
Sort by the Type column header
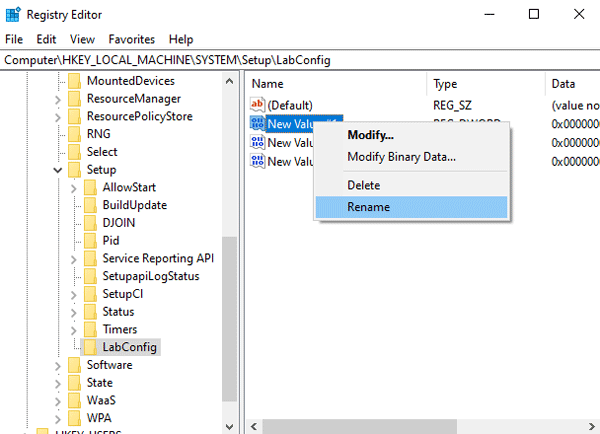(486, 84)
